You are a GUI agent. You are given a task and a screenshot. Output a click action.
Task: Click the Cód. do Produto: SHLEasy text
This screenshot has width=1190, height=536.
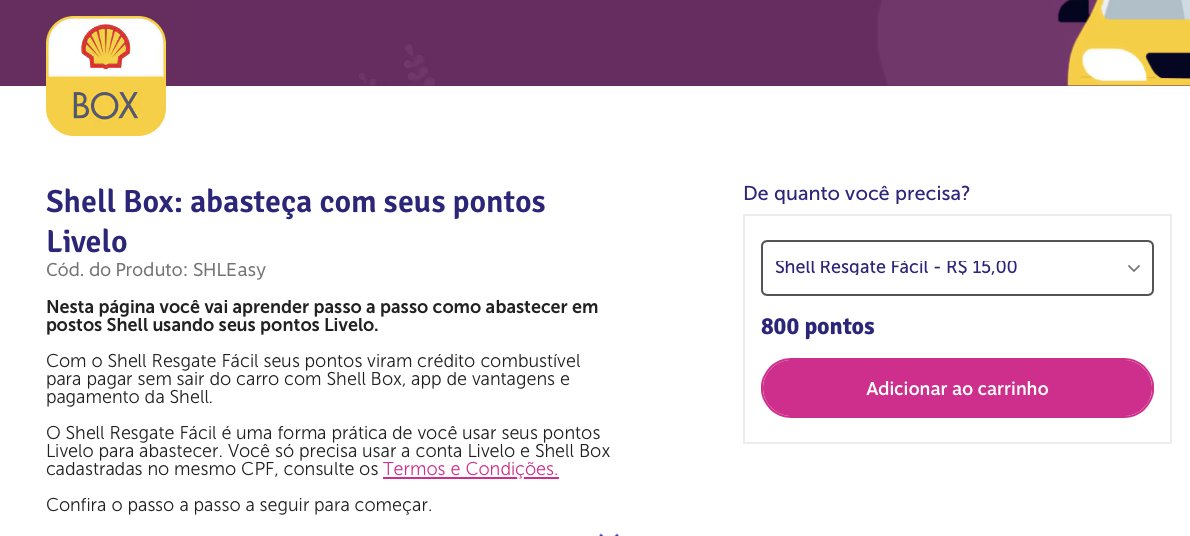click(156, 270)
